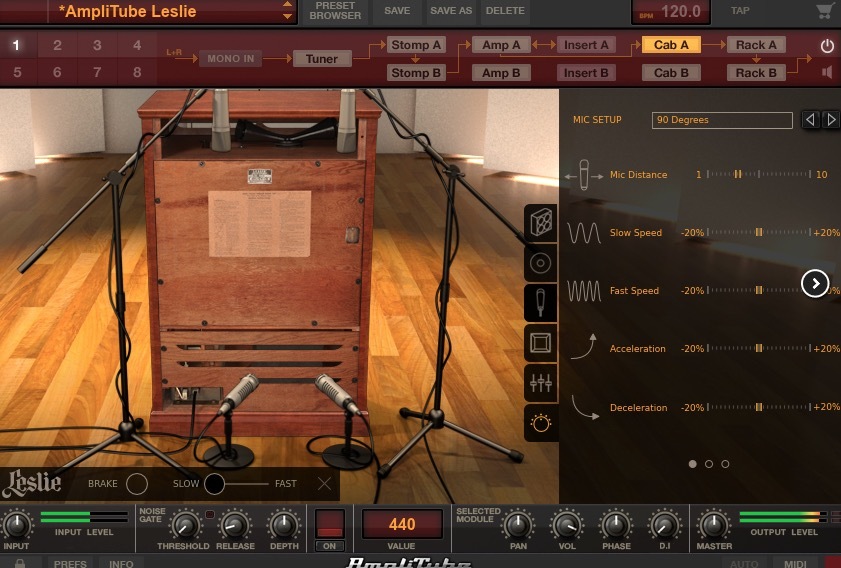
Task: Click the MIDI button
Action: coord(795,564)
